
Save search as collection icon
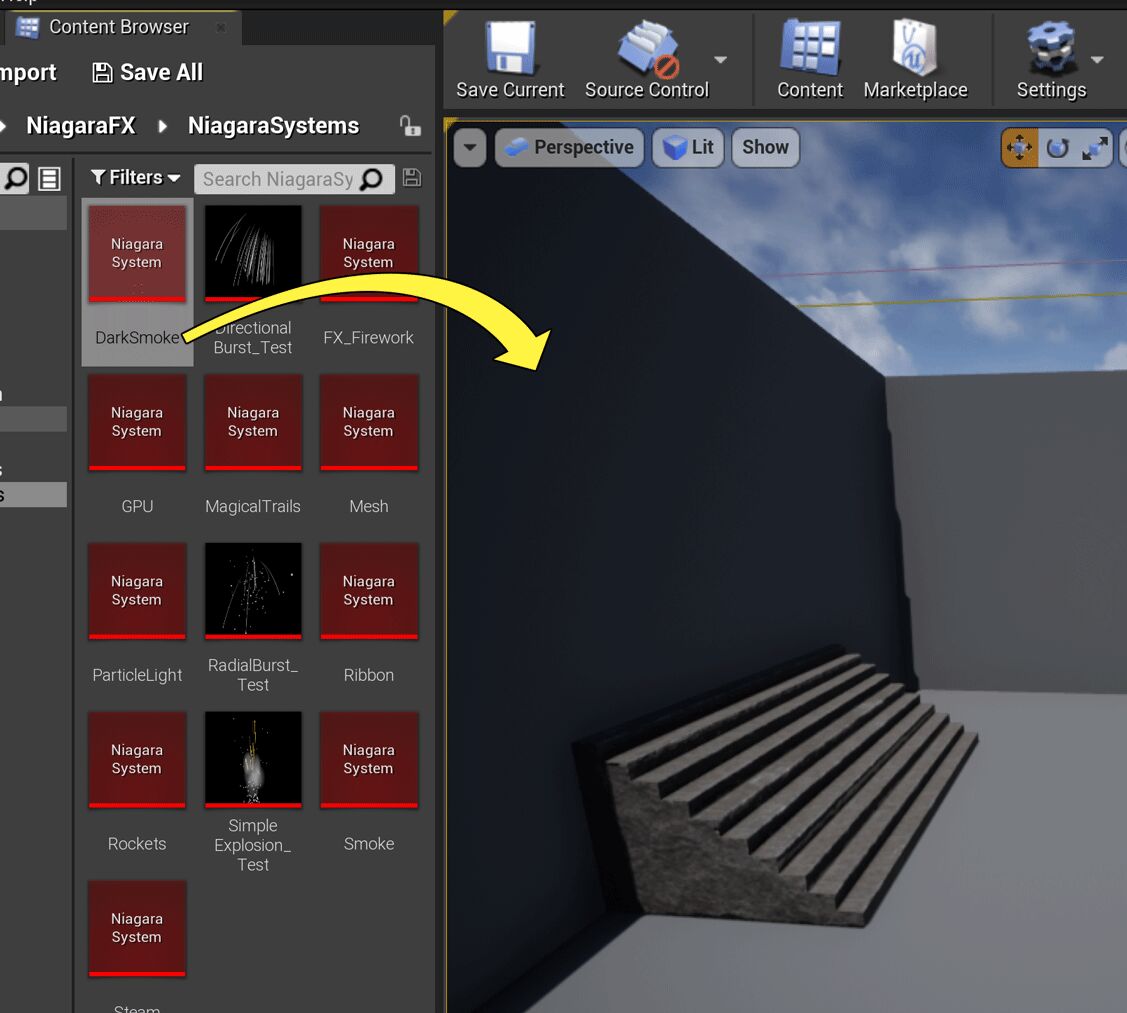[x=412, y=178]
